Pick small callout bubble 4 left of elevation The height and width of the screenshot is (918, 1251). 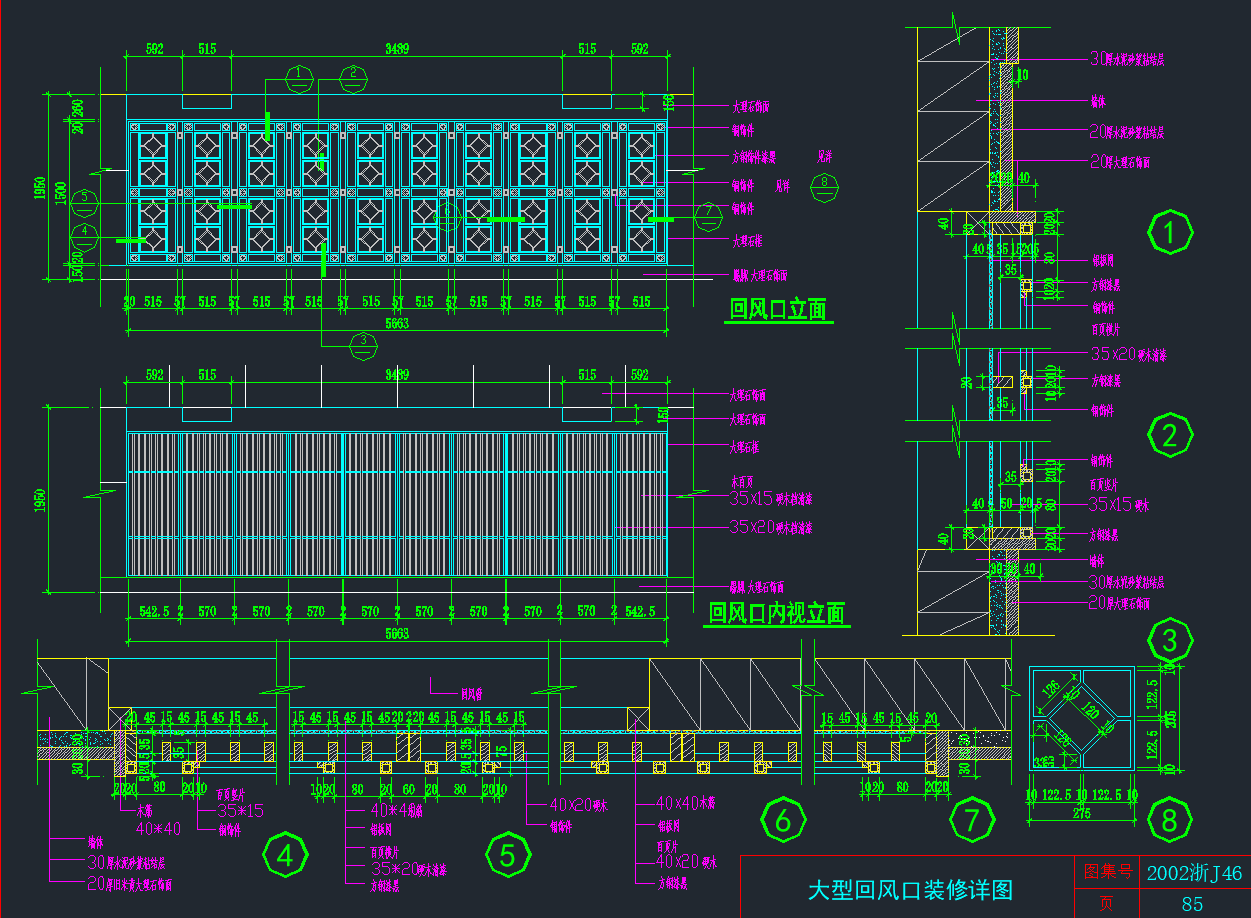tap(85, 232)
